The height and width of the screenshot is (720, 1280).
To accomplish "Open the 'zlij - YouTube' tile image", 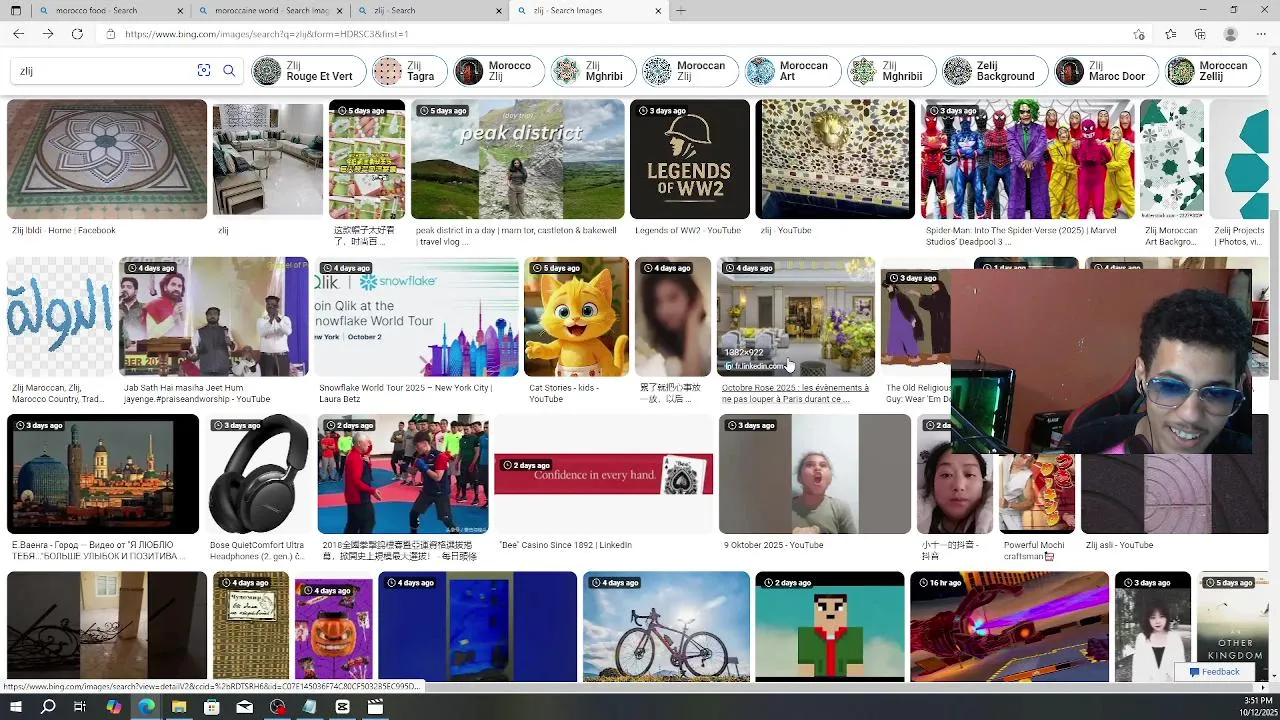I will (835, 159).
